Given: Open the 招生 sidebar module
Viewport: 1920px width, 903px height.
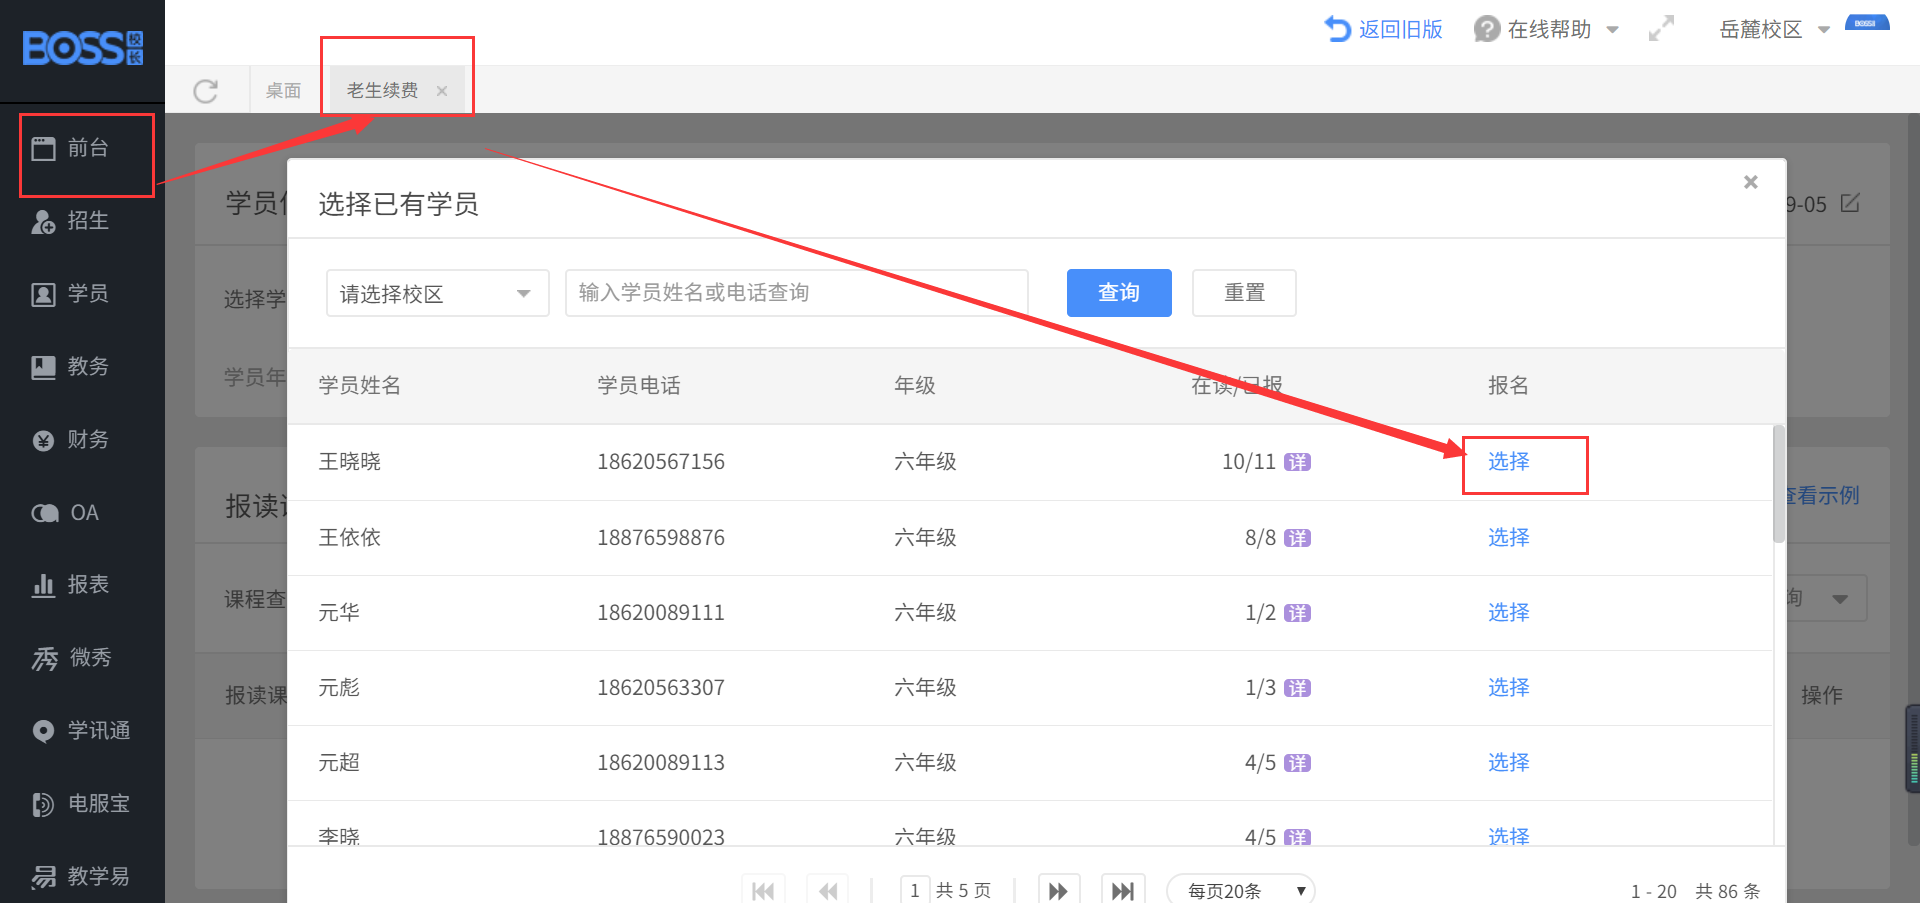Looking at the screenshot, I should click(71, 221).
